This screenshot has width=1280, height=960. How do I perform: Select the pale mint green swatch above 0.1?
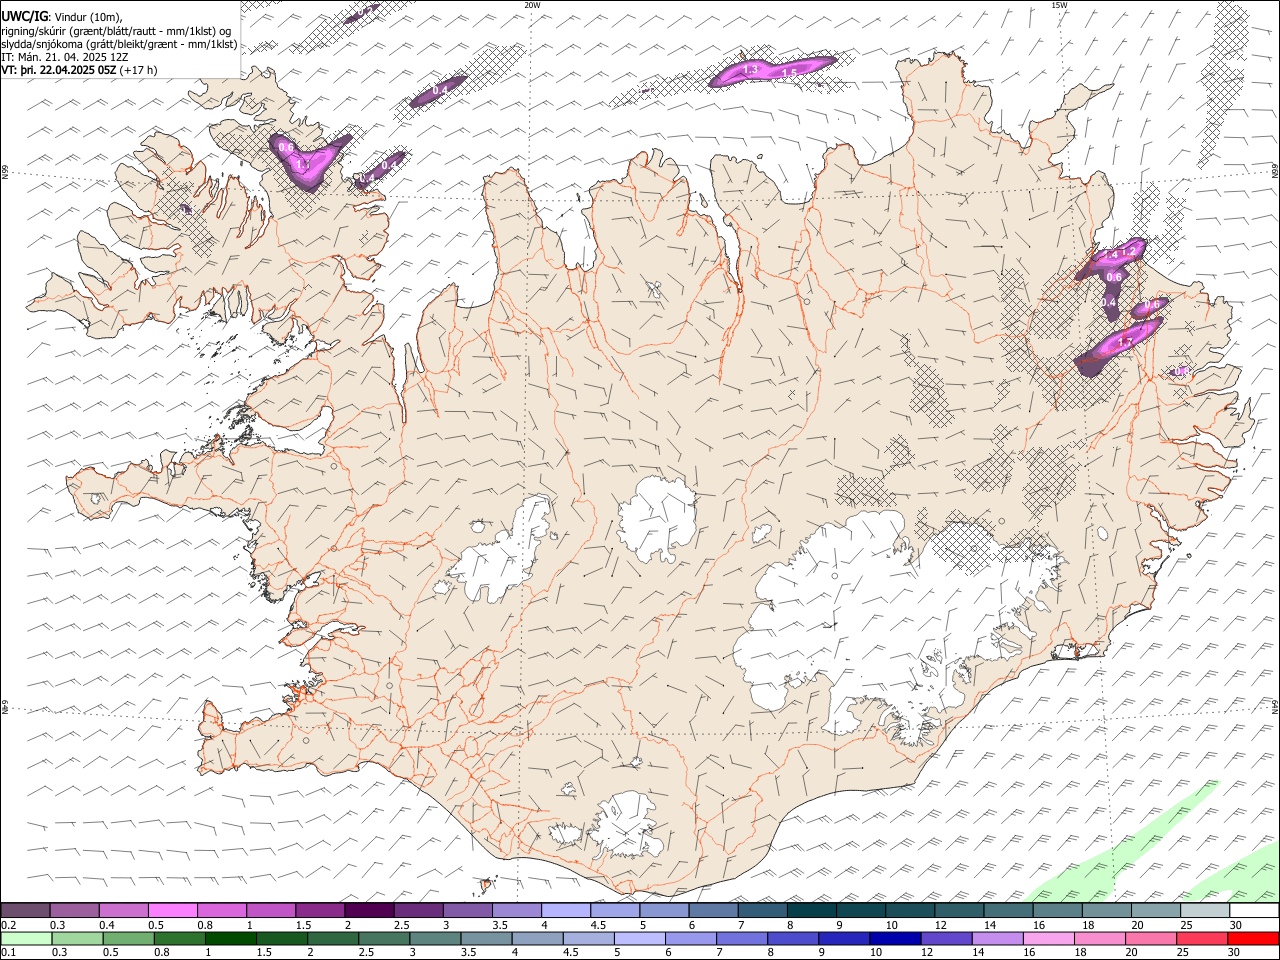coord(25,939)
